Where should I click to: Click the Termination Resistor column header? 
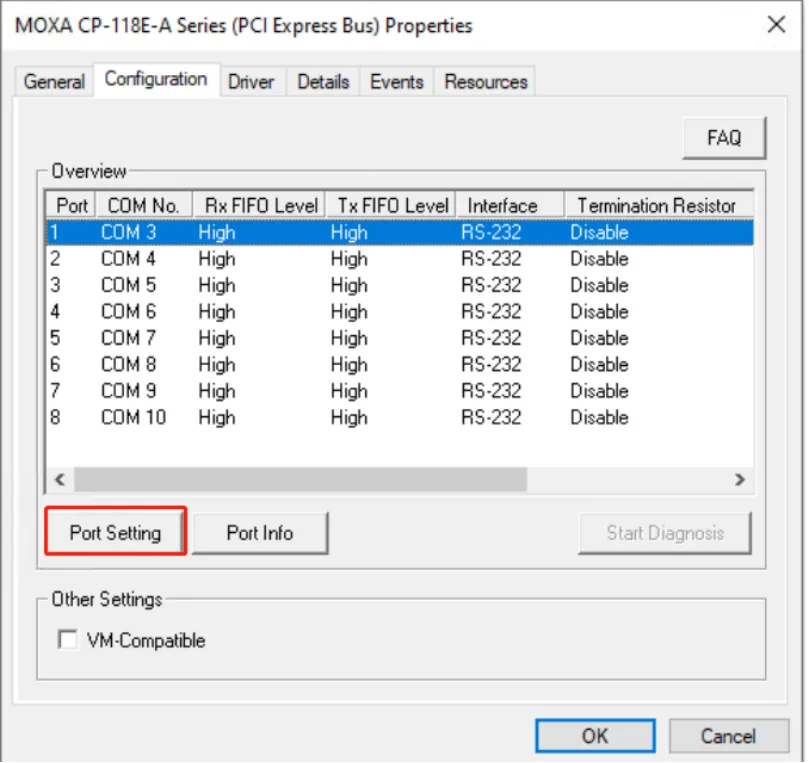pos(656,206)
